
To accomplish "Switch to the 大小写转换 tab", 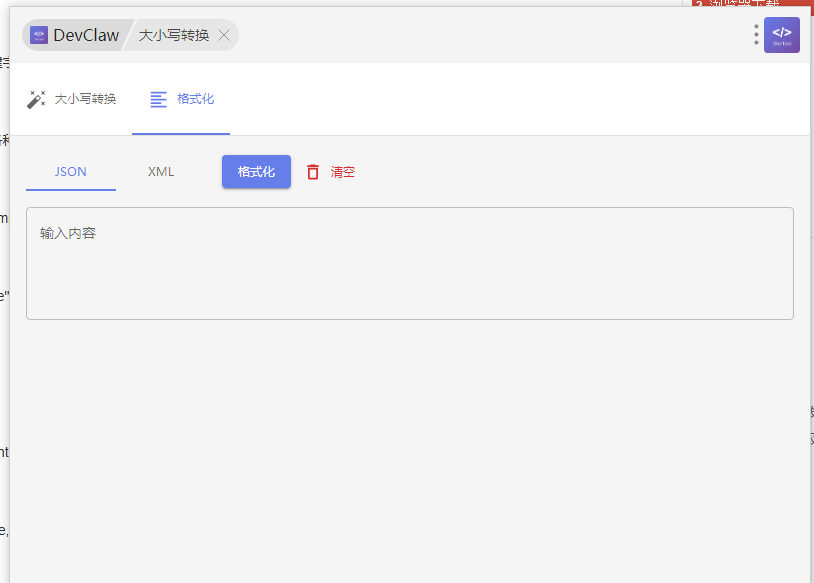I will [x=72, y=99].
